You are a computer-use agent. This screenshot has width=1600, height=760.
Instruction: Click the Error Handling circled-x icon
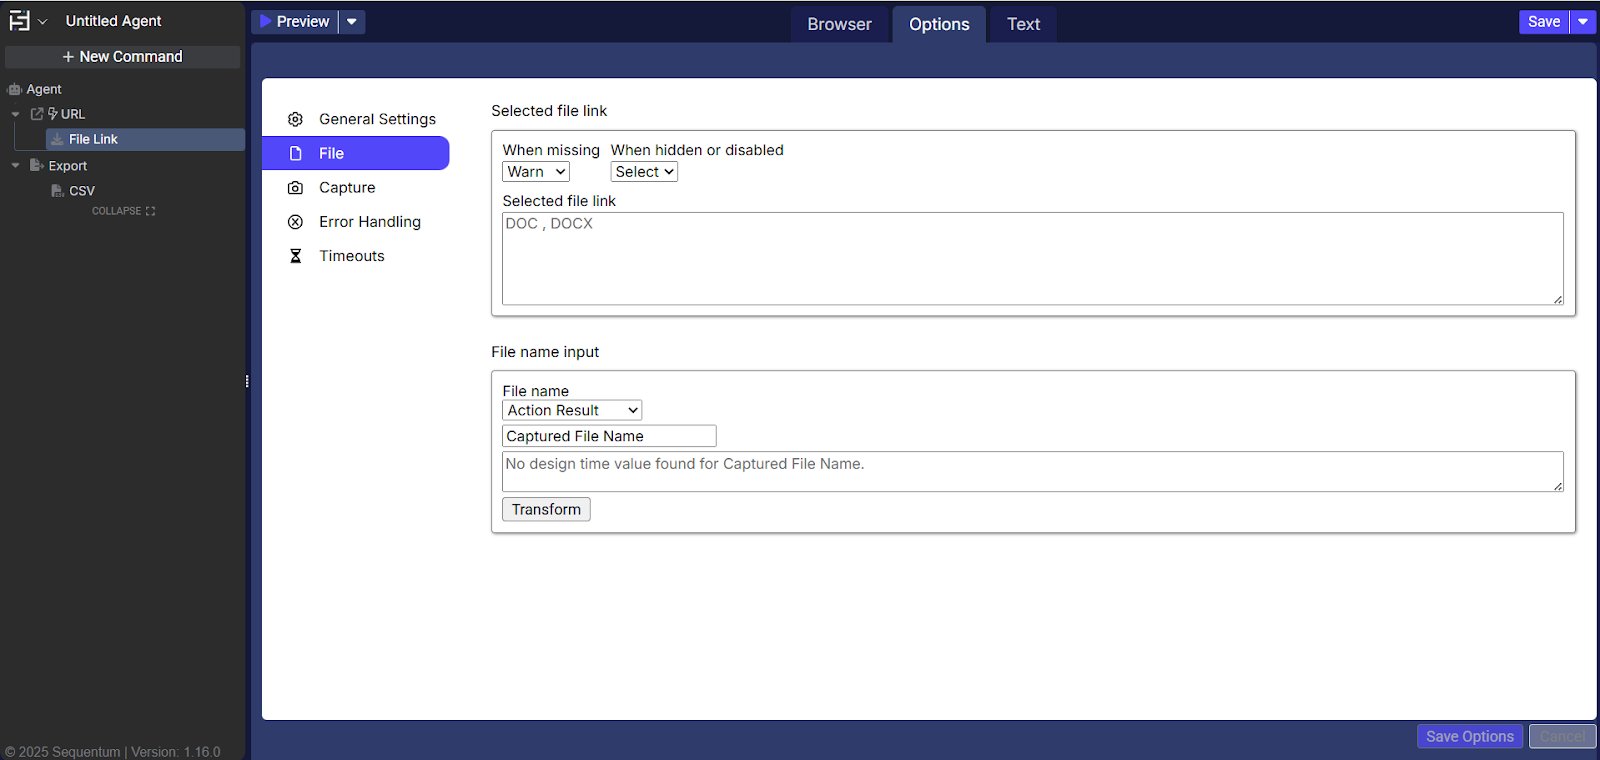(x=295, y=222)
